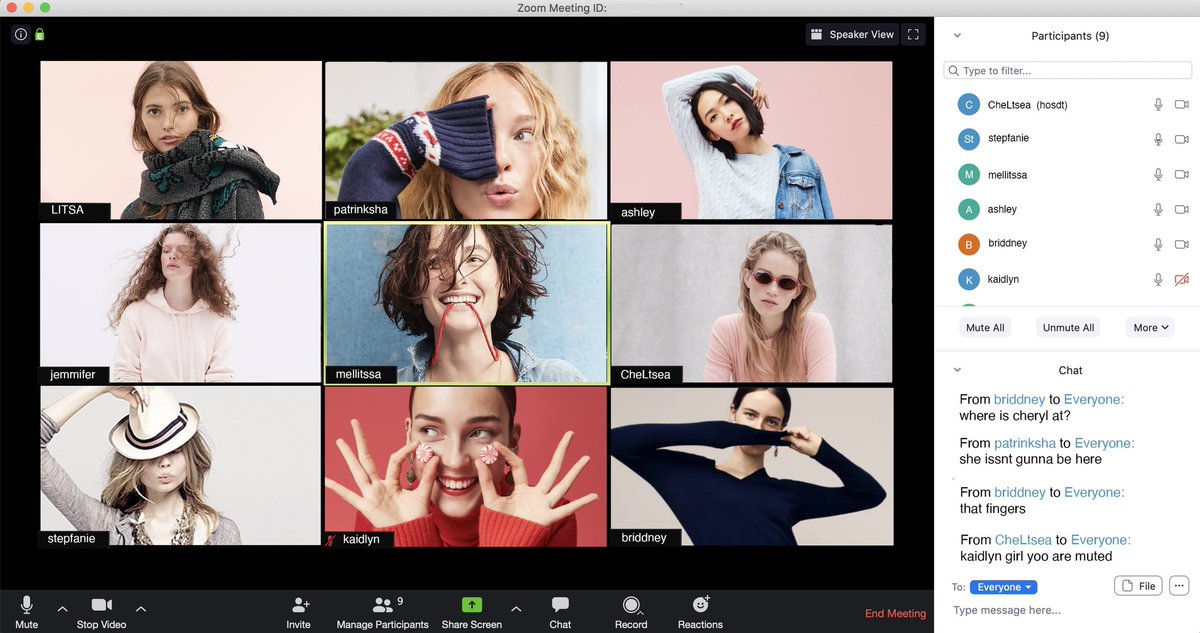
Task: Open share options arrow beside Share Screen
Action: pos(516,608)
